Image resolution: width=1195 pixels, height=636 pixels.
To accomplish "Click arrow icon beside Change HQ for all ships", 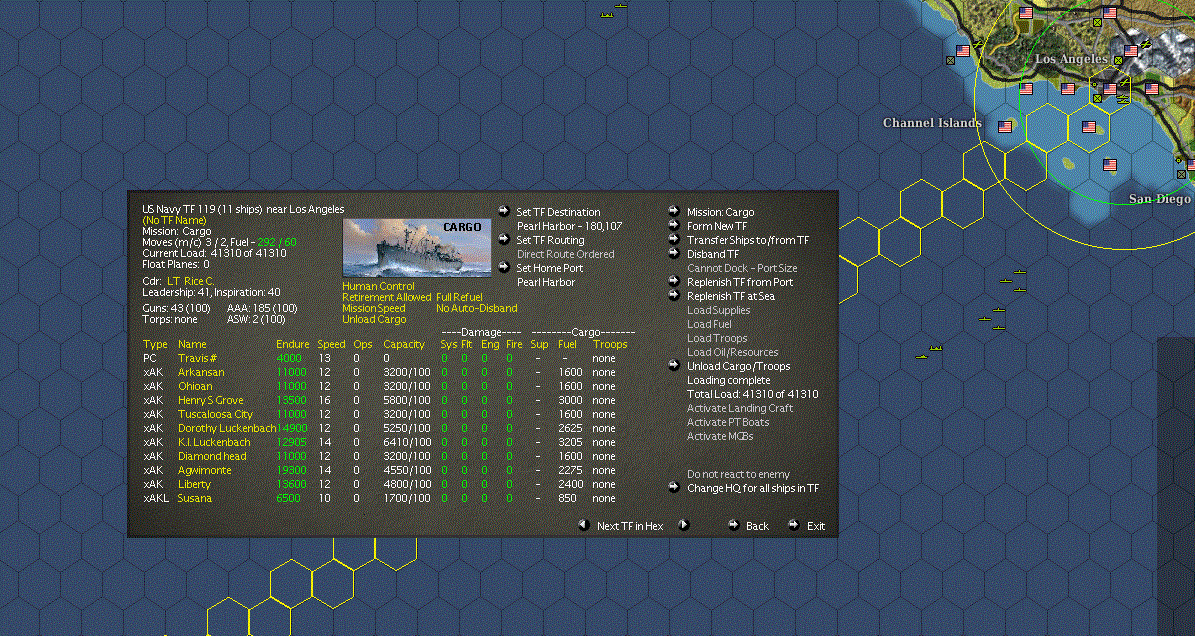I will click(674, 487).
